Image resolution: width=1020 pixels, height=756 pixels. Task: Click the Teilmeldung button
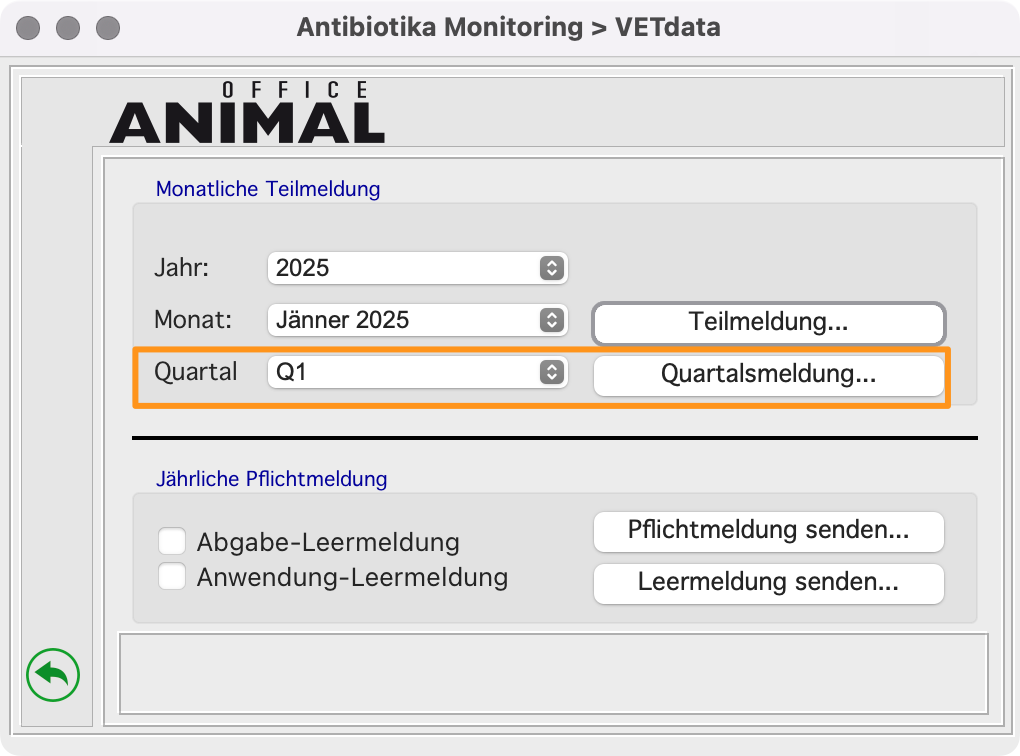(768, 324)
